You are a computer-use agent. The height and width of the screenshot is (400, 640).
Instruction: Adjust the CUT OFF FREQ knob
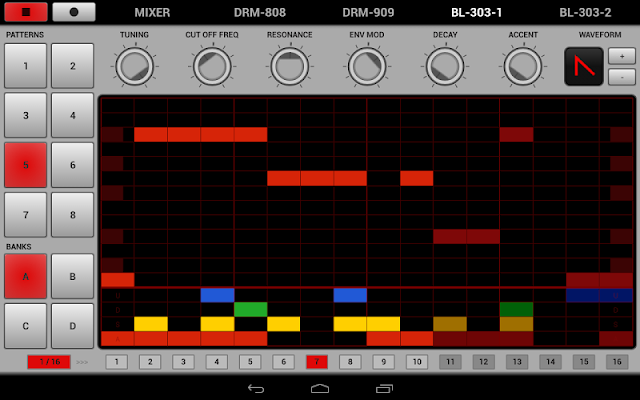212,66
